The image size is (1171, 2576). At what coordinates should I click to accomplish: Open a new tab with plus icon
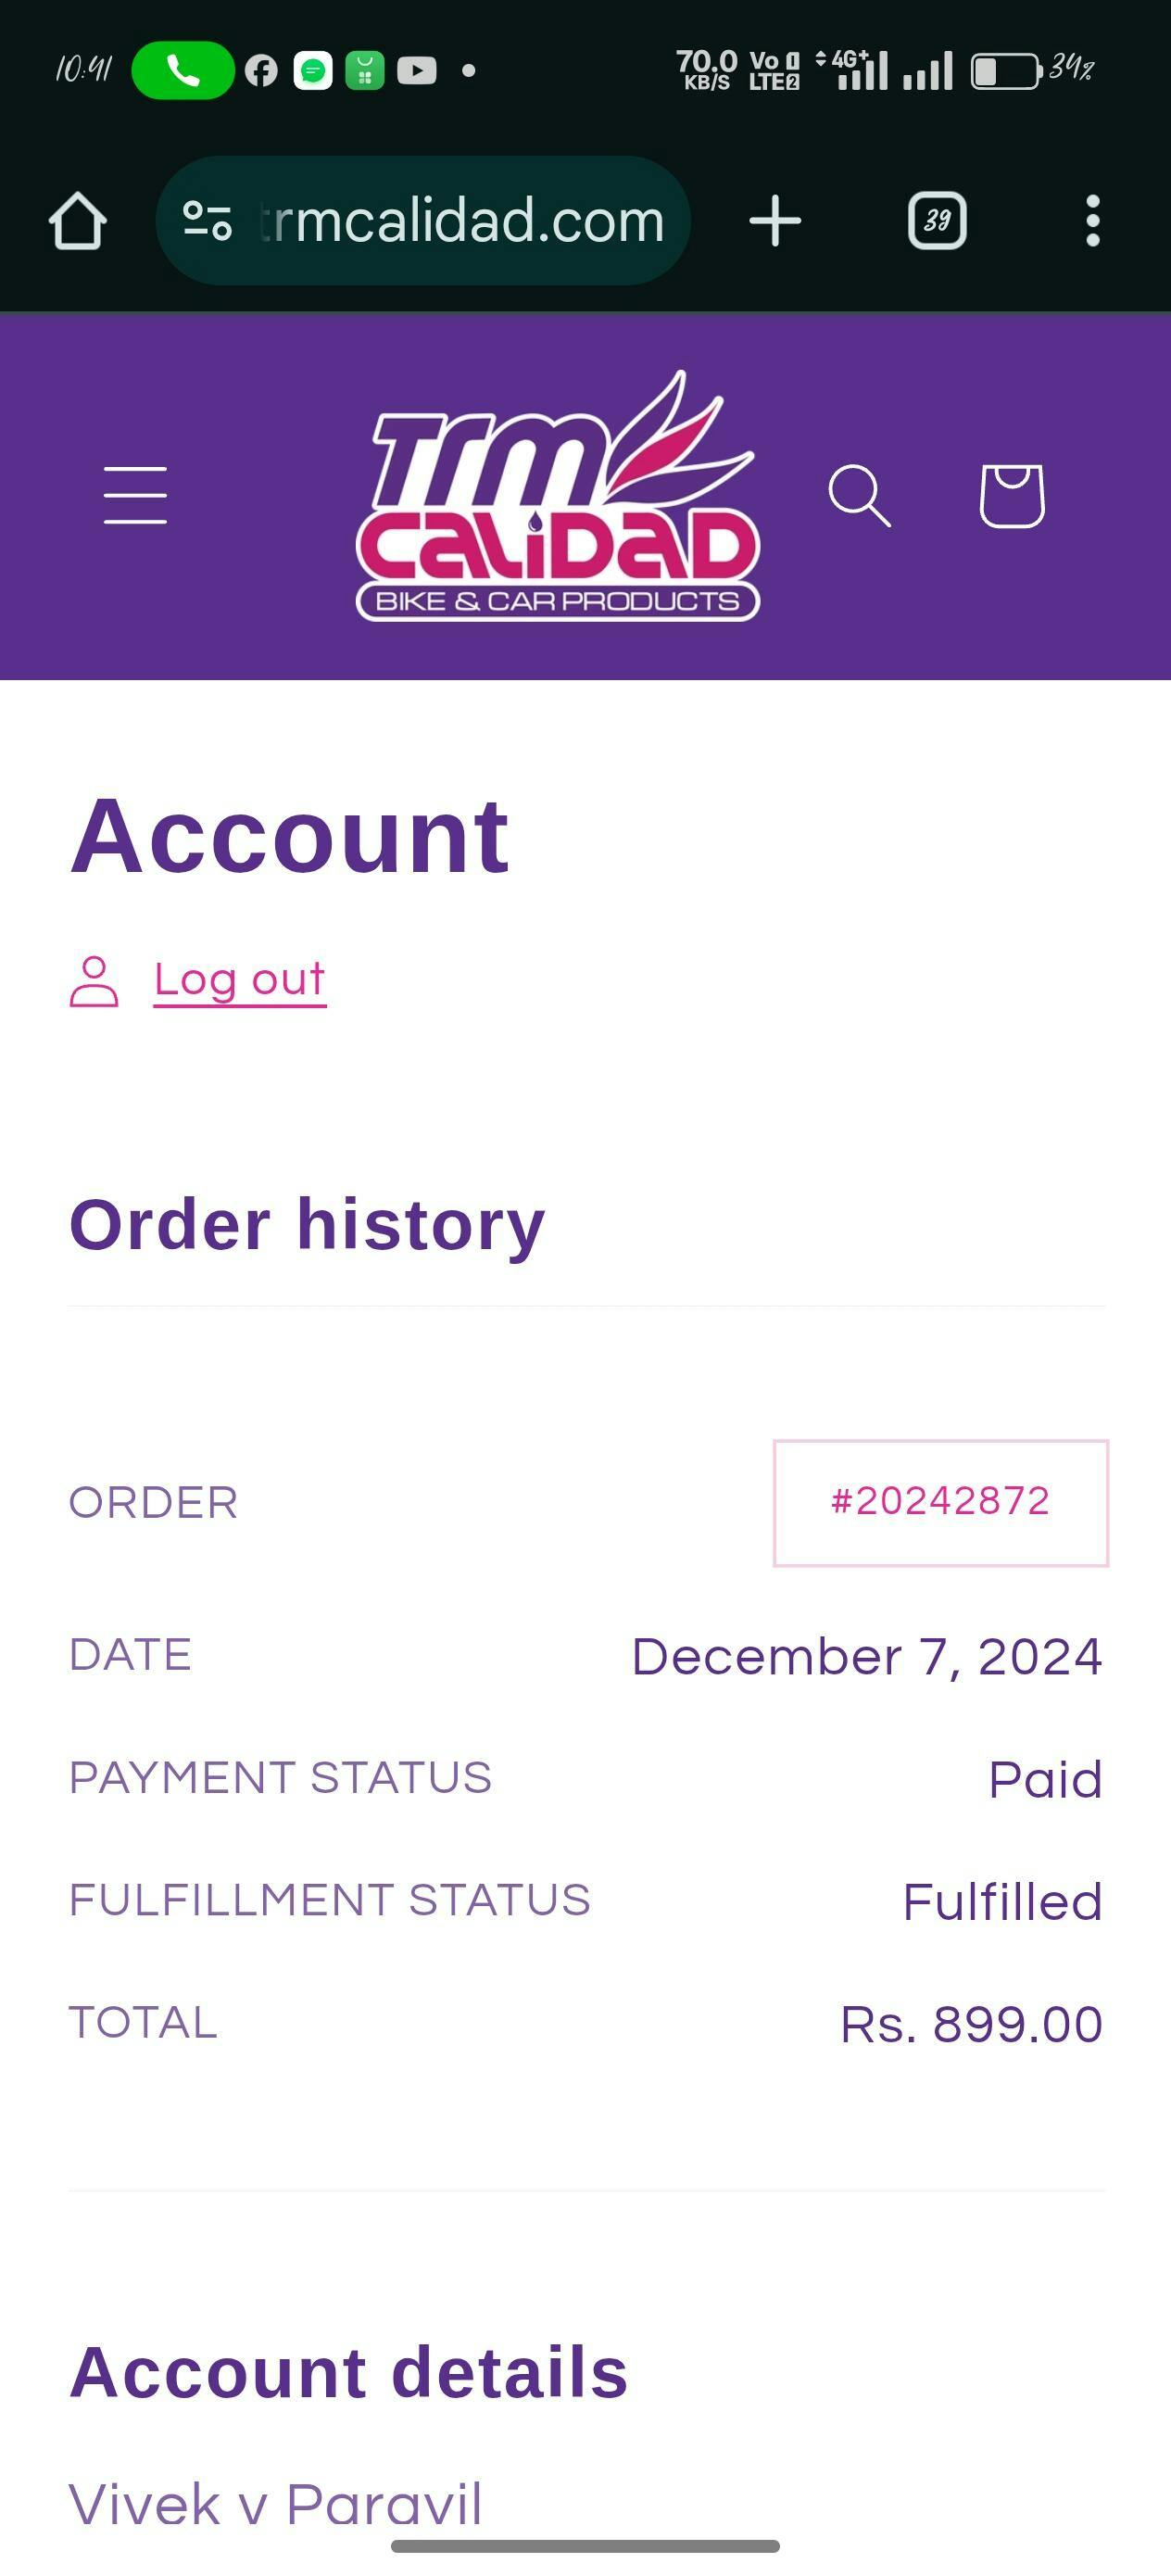click(775, 221)
